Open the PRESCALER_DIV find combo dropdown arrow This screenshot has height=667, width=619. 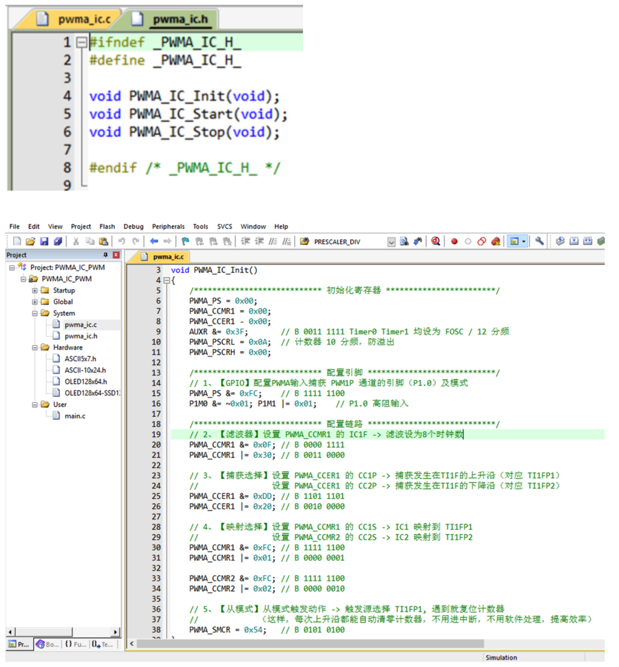(x=391, y=242)
